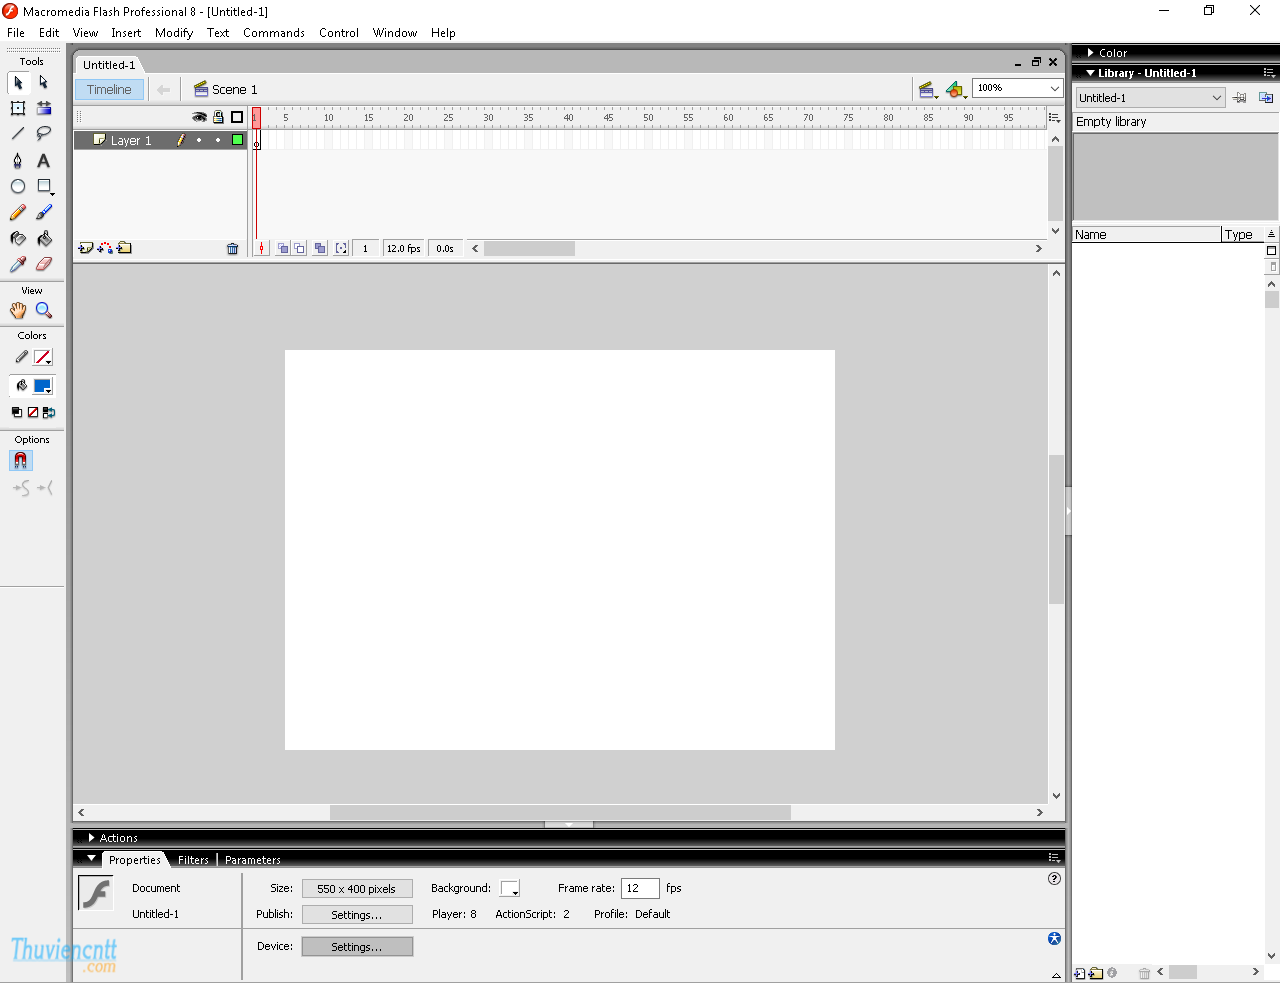Screen dimensions: 1280x984
Task: Click the Scene 1 label
Action: (x=234, y=89)
